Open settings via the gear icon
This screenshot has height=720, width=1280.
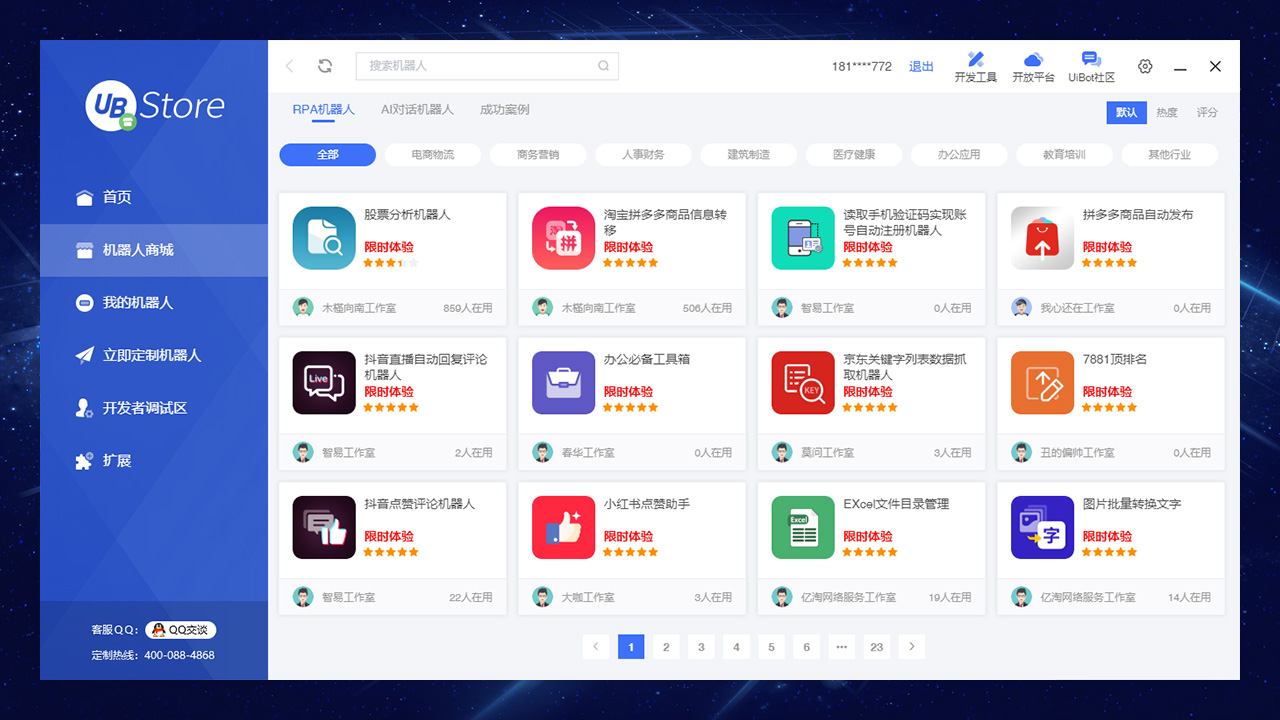click(1145, 66)
